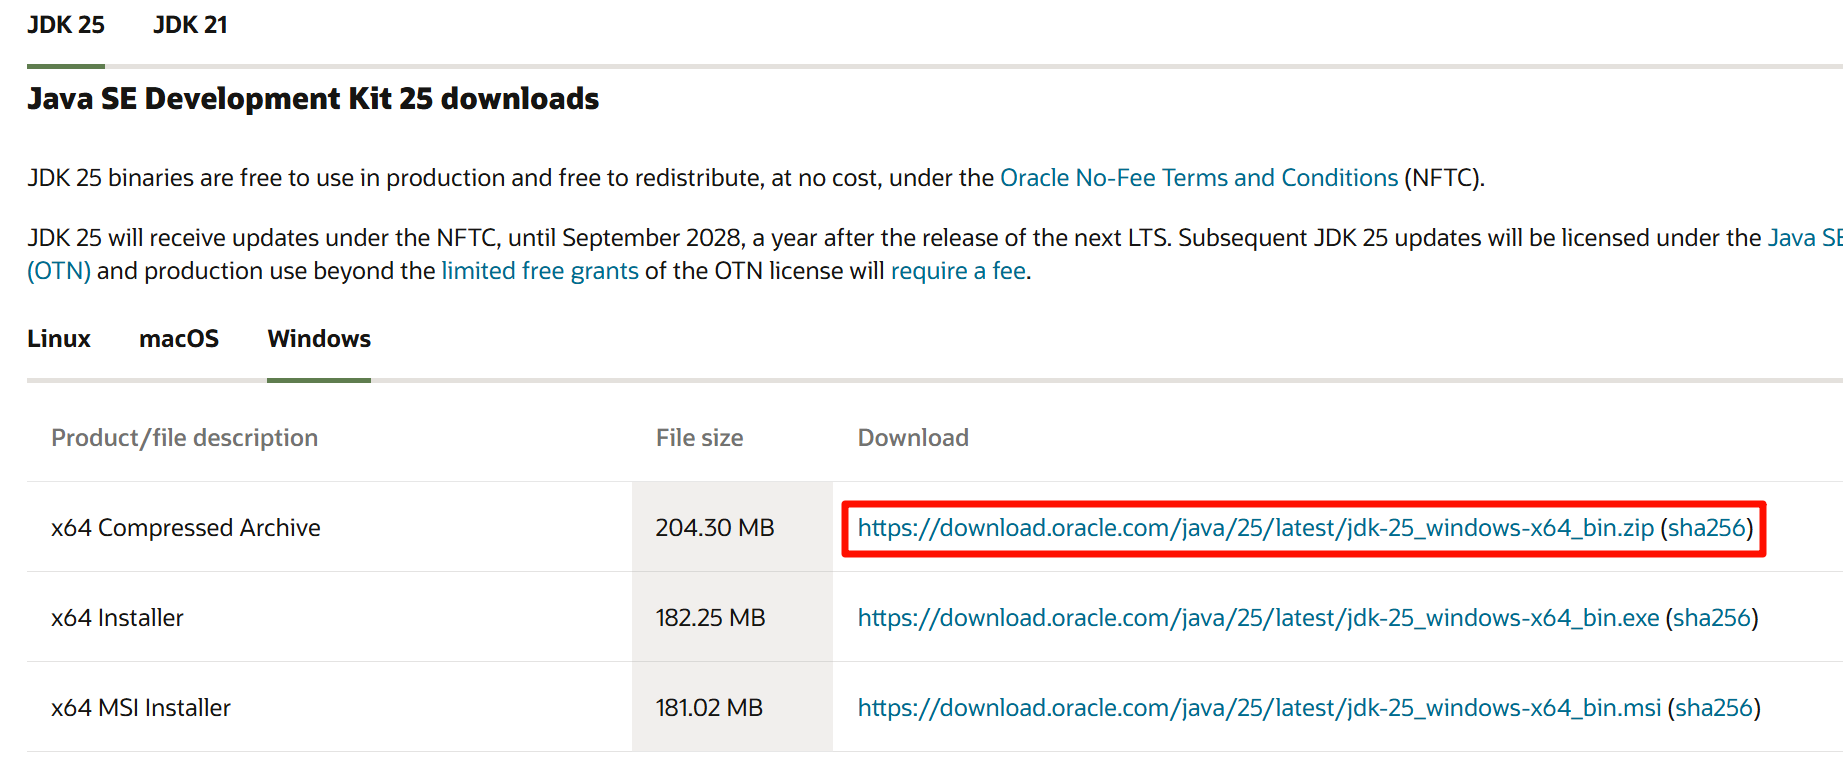Download the windows-x64_bin.zip archive

(x=1255, y=528)
